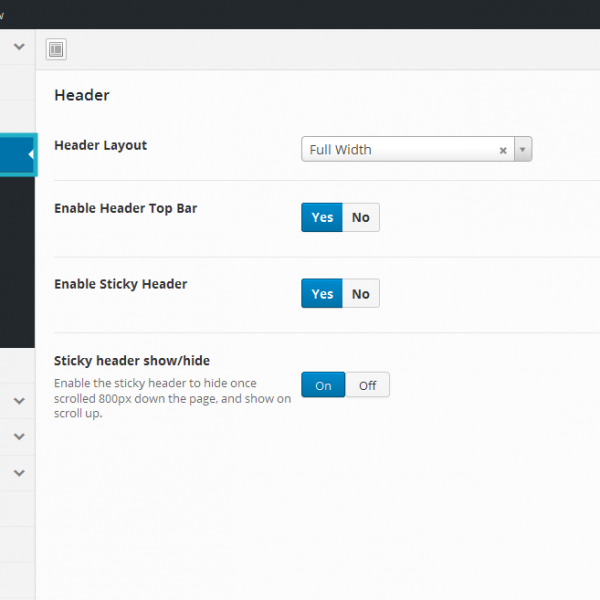Viewport: 600px width, 600px height.
Task: Click the expand all options icon
Action: coord(56,49)
